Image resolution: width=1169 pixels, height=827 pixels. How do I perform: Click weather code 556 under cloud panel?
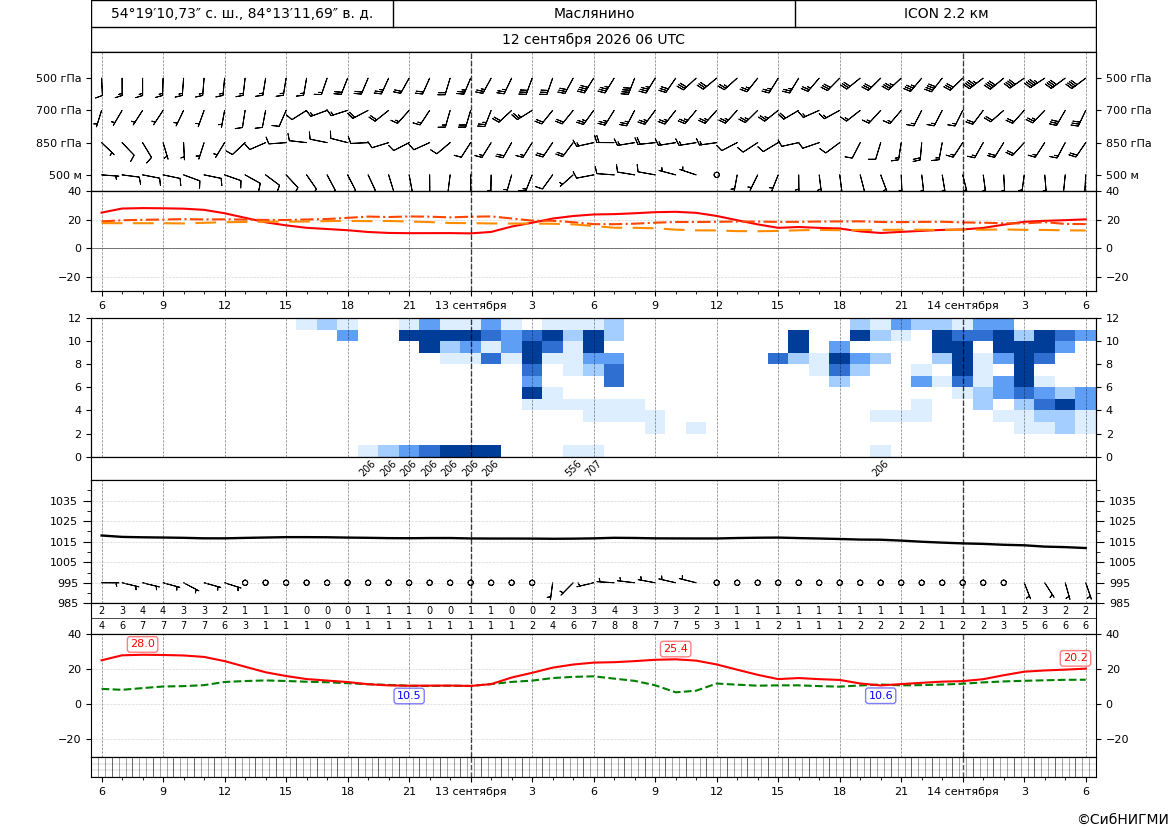572,468
